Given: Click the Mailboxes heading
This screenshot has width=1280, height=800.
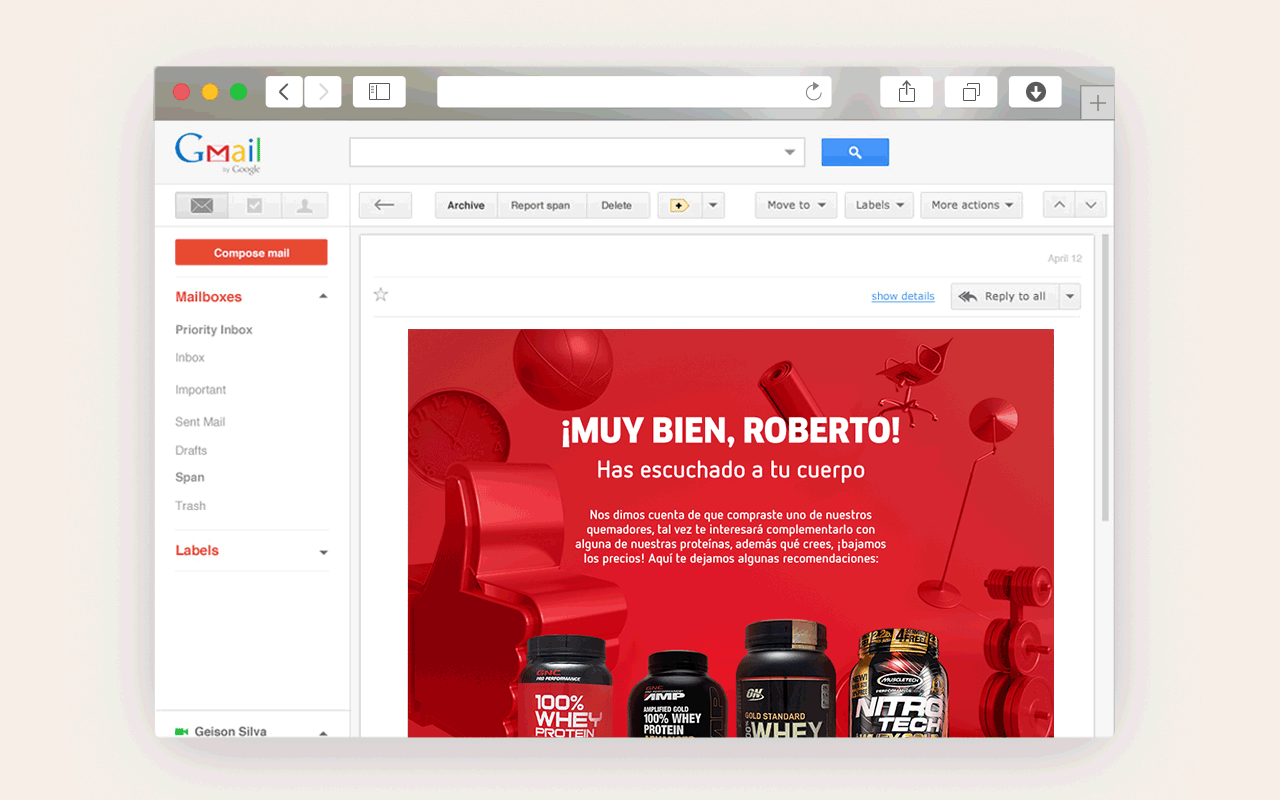Looking at the screenshot, I should (208, 297).
